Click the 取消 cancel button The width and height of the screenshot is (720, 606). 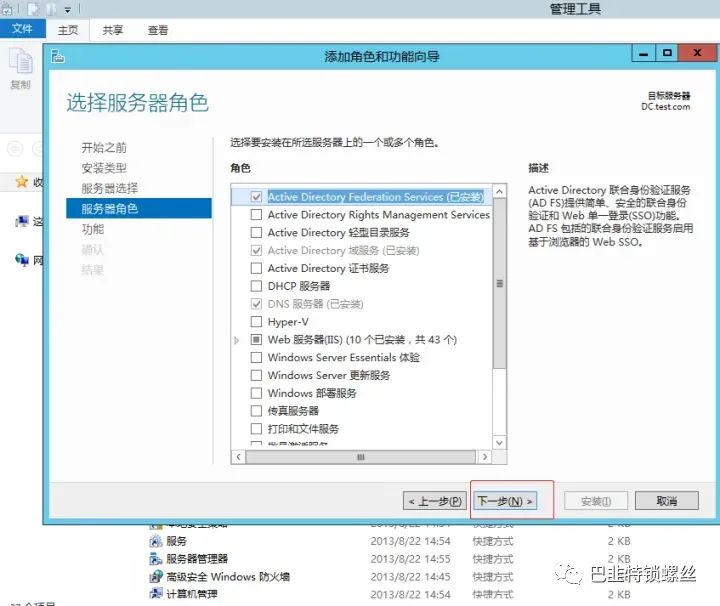(x=667, y=501)
